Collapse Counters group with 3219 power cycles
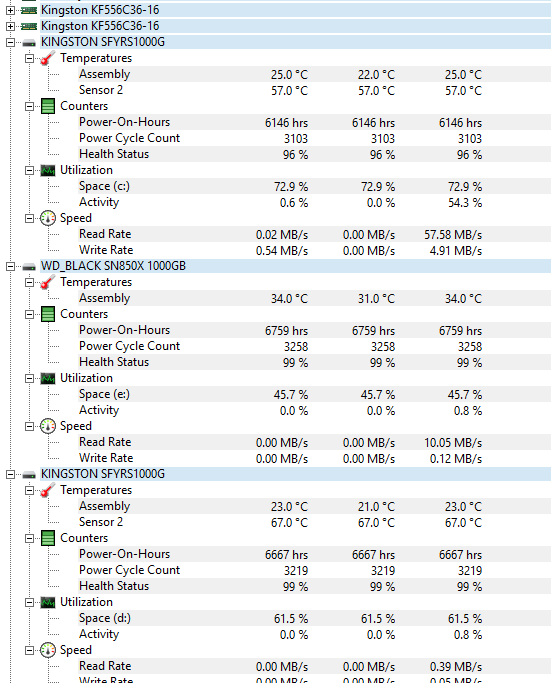The image size is (551, 683). click(29, 538)
